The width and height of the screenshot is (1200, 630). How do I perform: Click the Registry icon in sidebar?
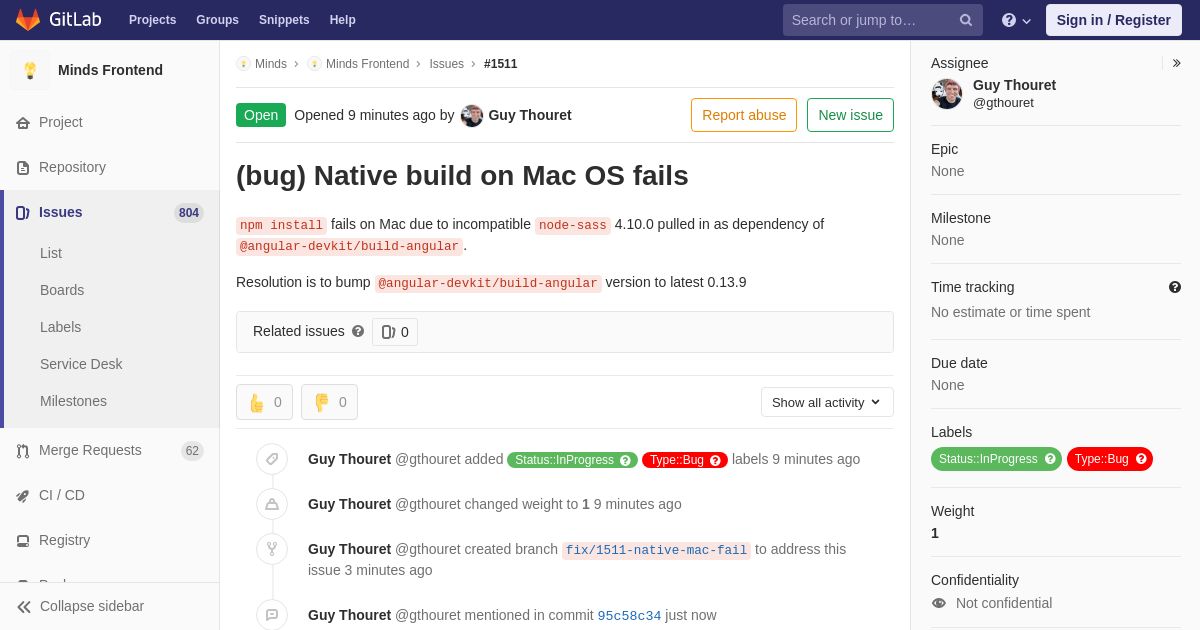pyautogui.click(x=23, y=540)
